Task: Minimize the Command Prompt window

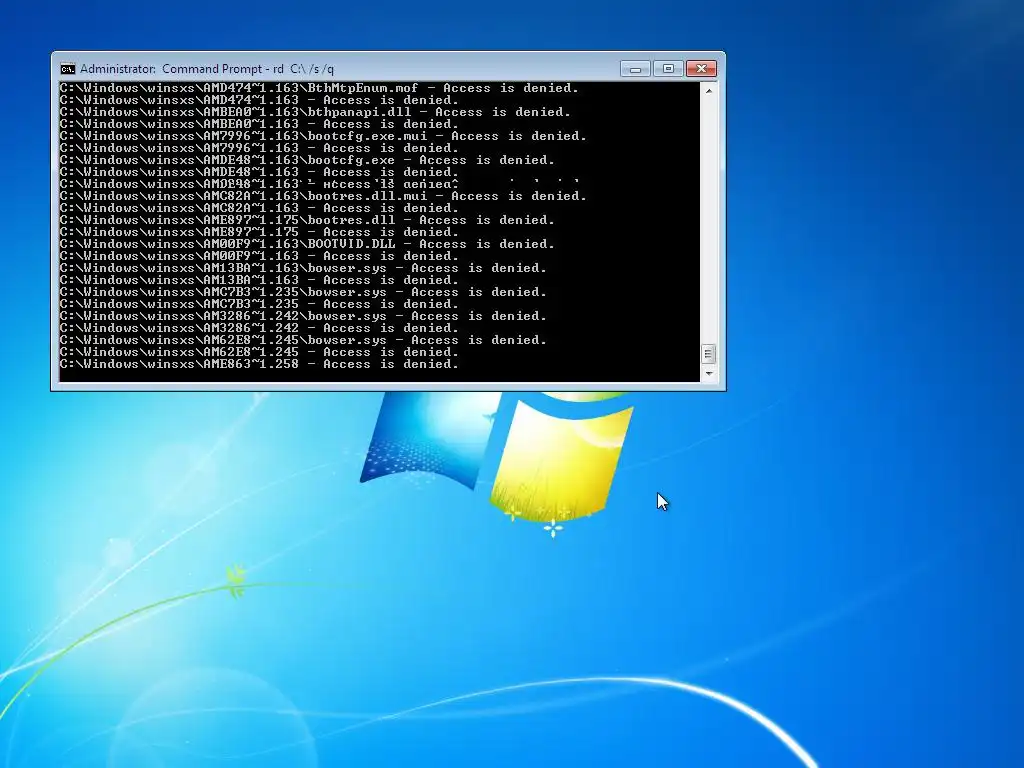Action: 635,69
